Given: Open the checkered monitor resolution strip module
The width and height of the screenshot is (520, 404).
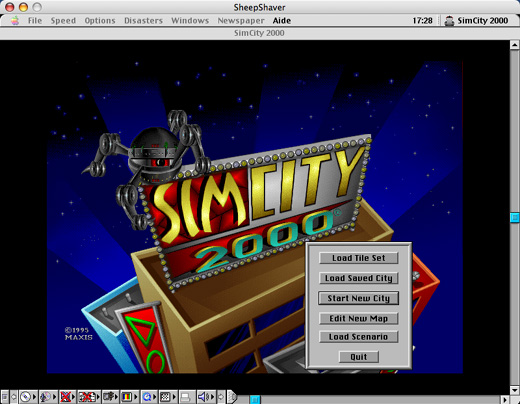Looking at the screenshot, I should (165, 397).
